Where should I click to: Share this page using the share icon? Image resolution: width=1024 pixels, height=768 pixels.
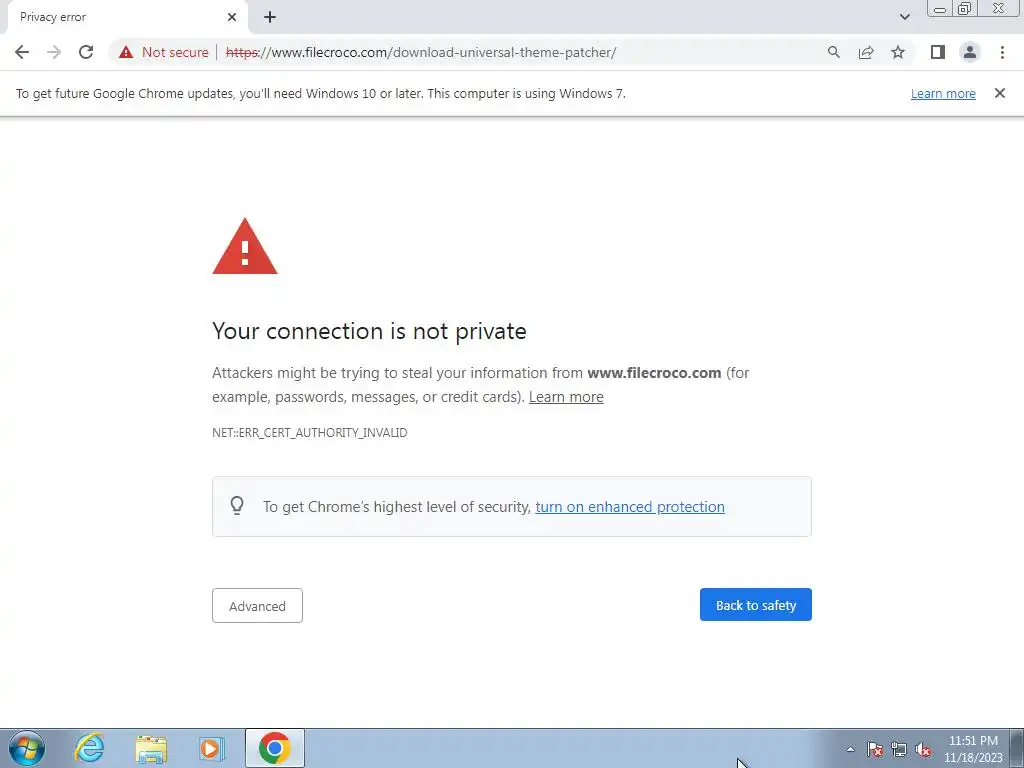[x=866, y=52]
